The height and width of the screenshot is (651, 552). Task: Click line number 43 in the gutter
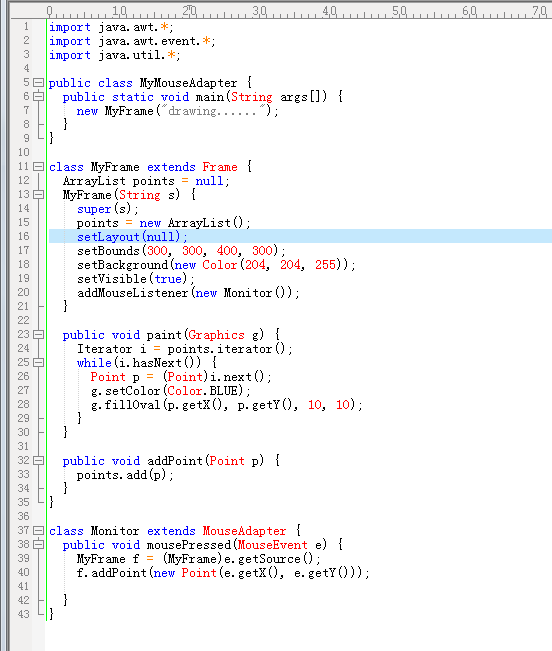point(24,615)
